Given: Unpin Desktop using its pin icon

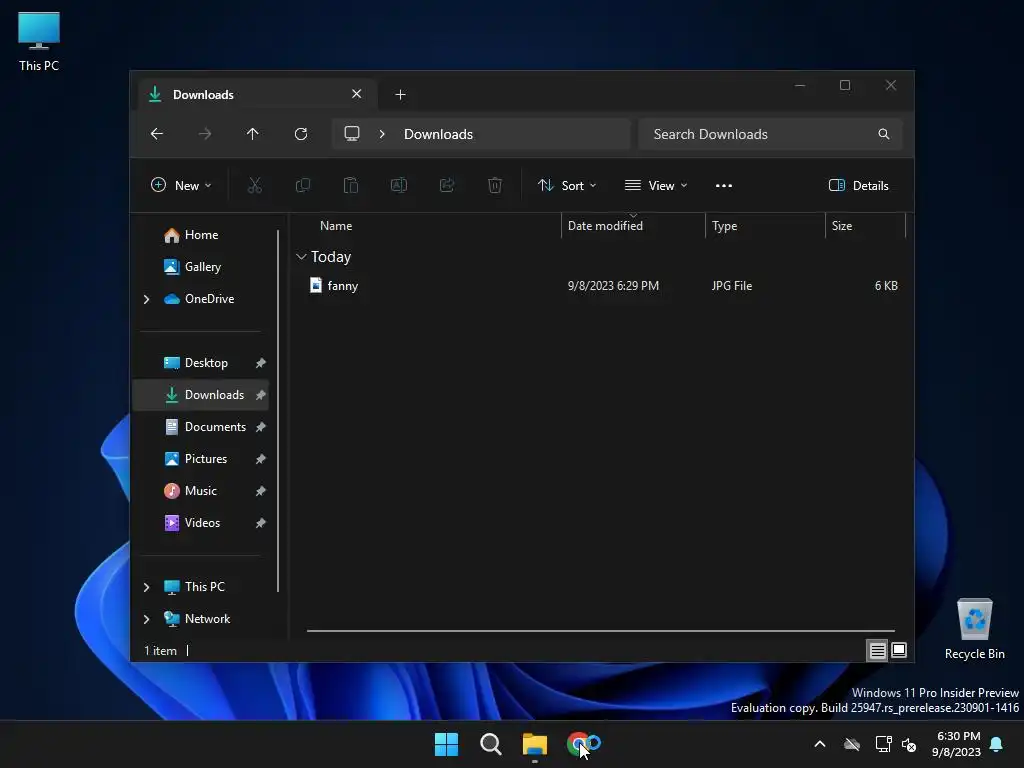Looking at the screenshot, I should click(261, 363).
